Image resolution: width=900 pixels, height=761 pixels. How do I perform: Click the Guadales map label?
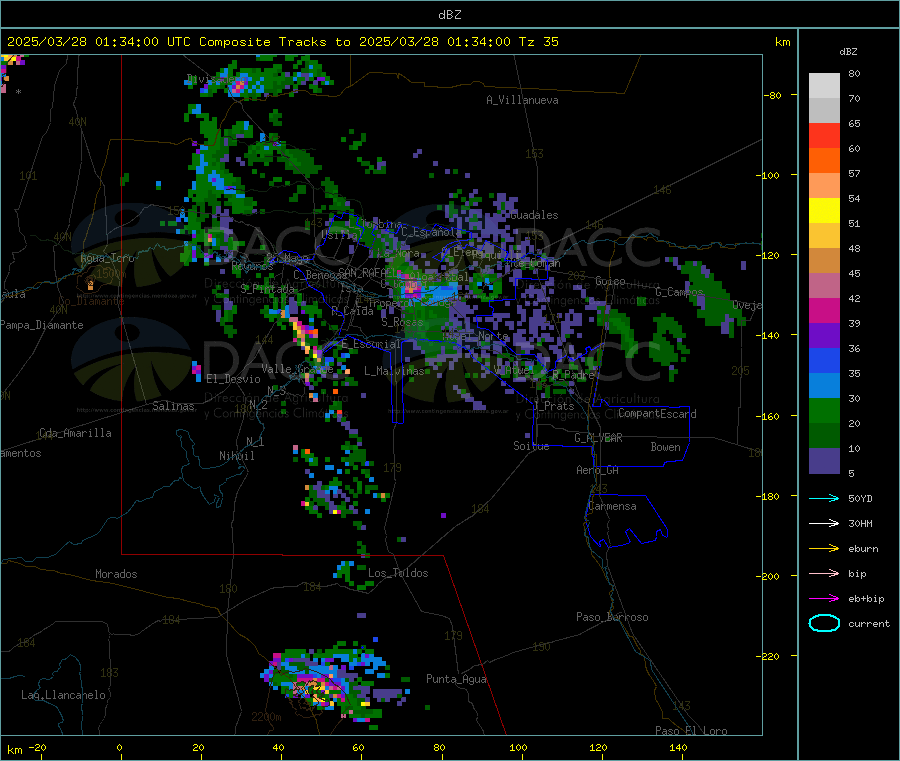coord(534,215)
